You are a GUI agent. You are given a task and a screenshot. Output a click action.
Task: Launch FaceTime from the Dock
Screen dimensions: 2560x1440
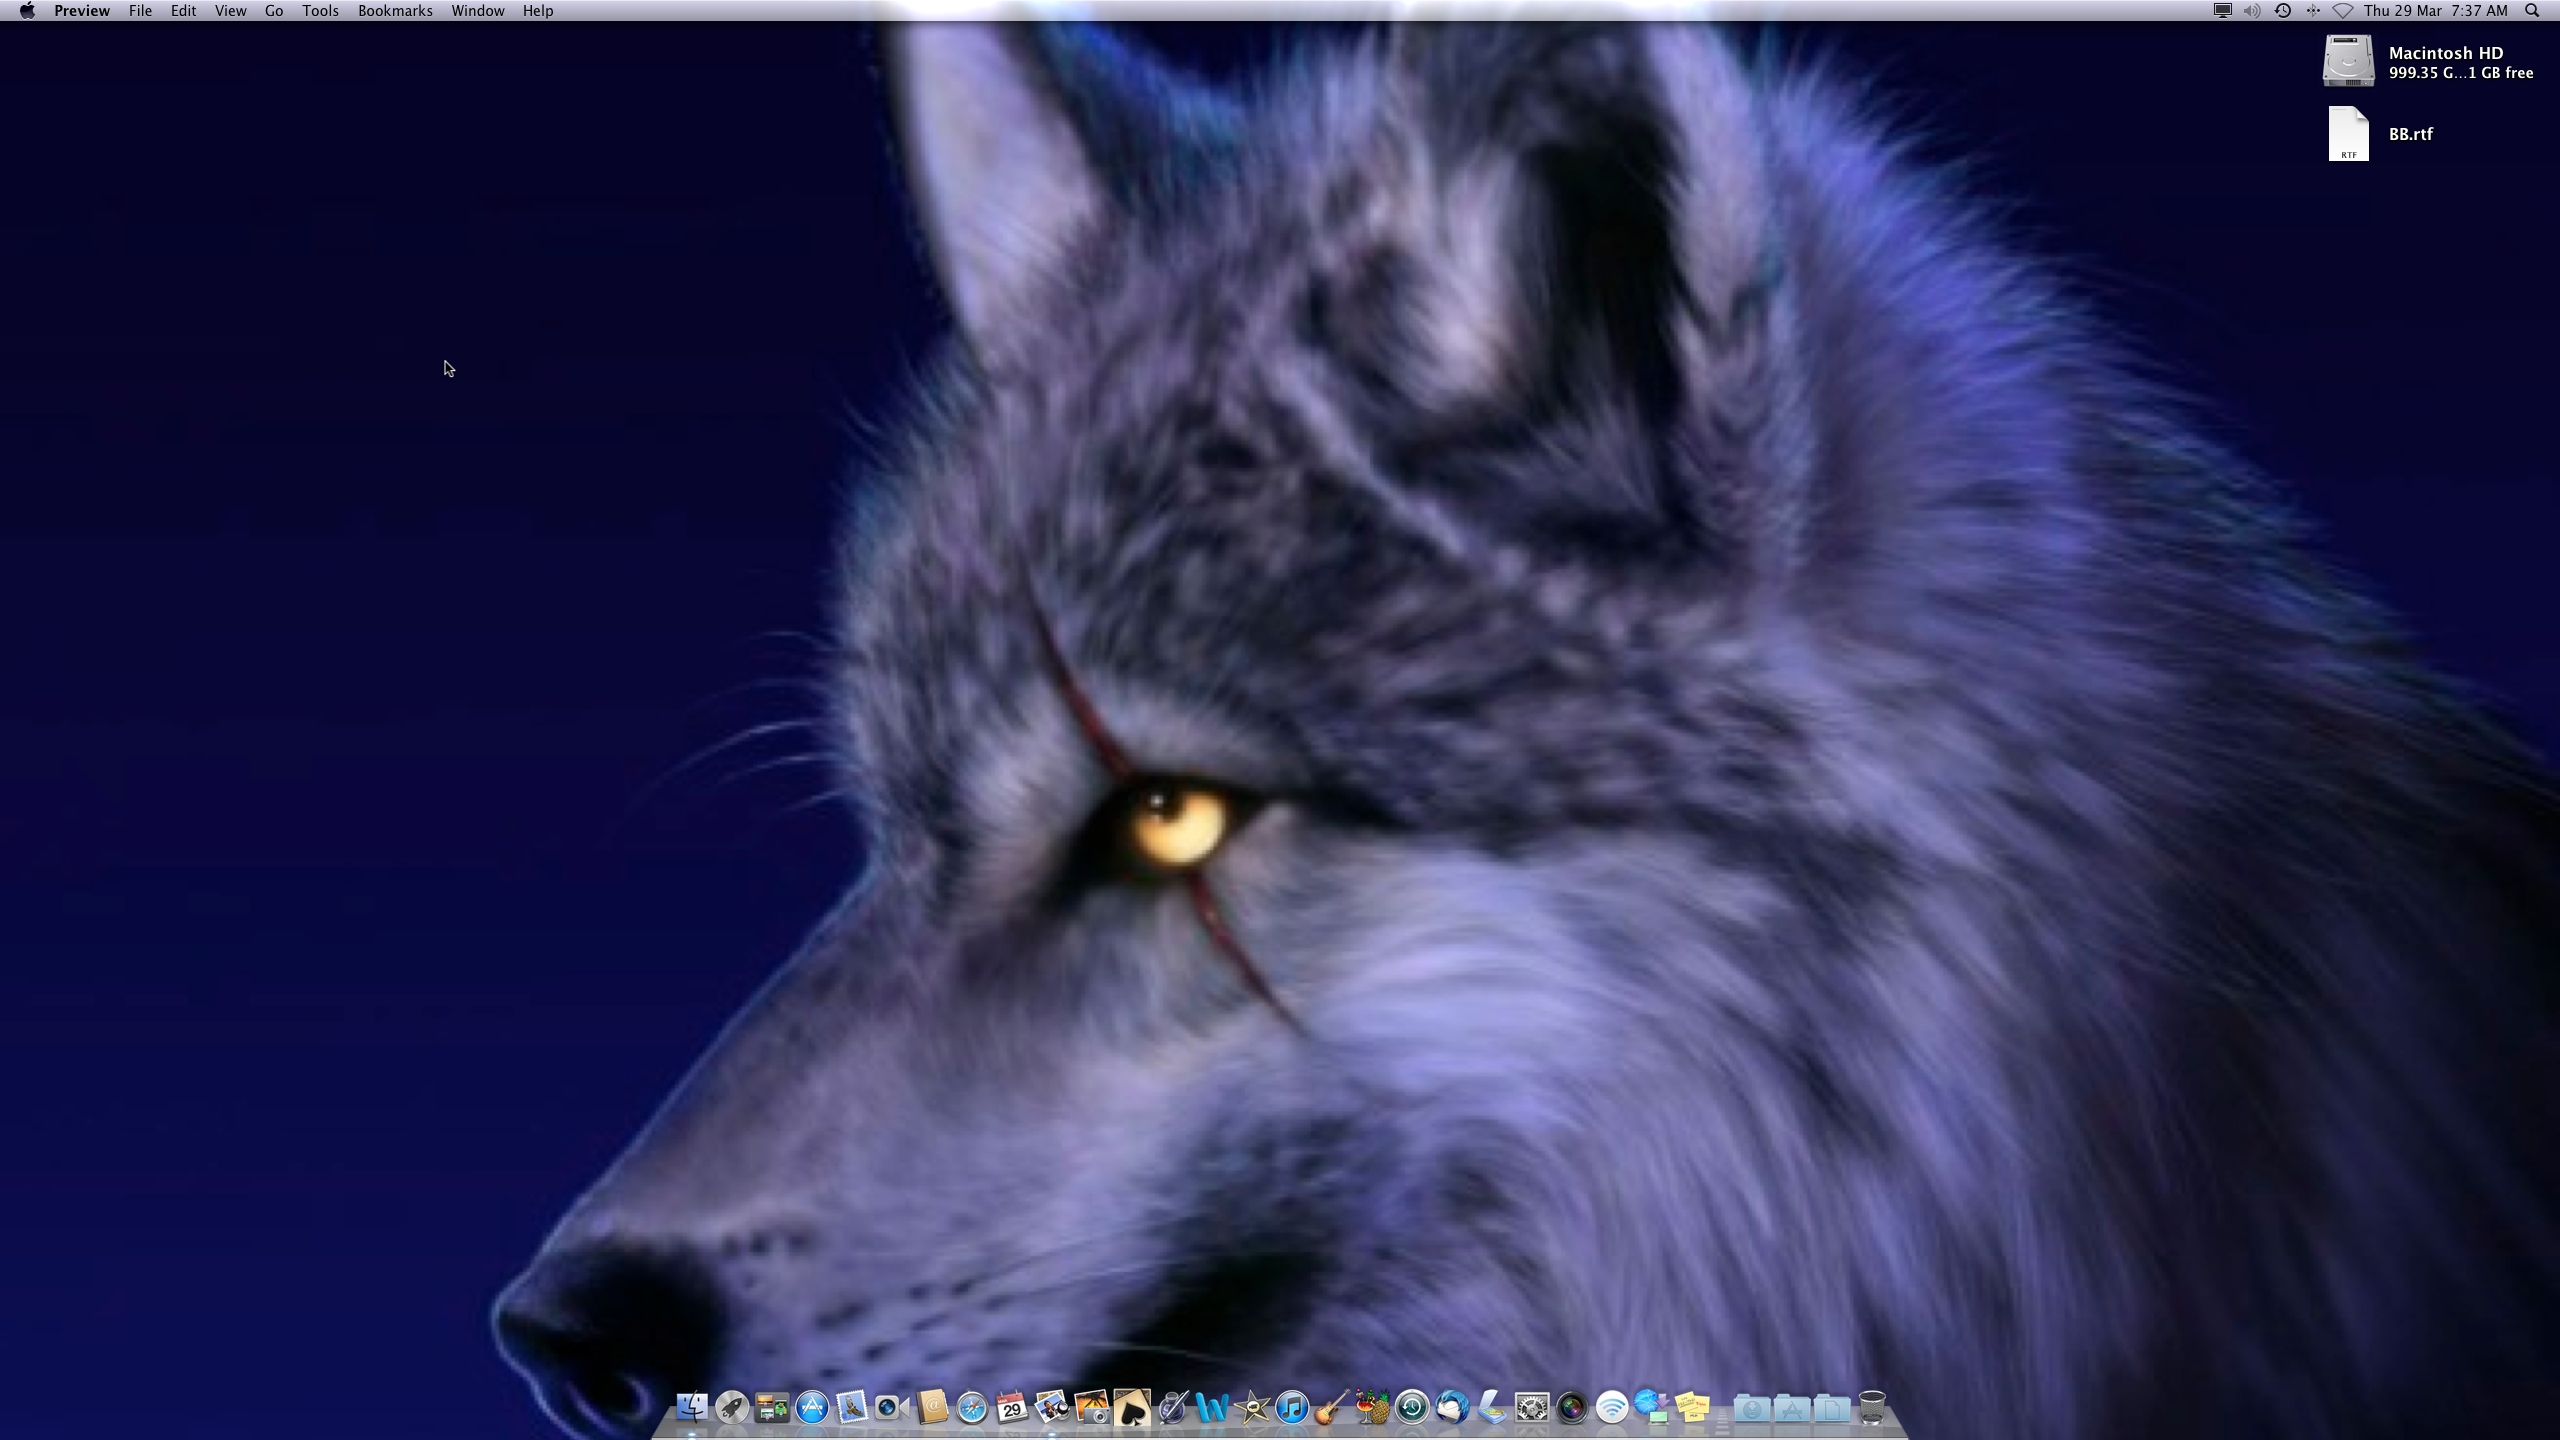[892, 1408]
